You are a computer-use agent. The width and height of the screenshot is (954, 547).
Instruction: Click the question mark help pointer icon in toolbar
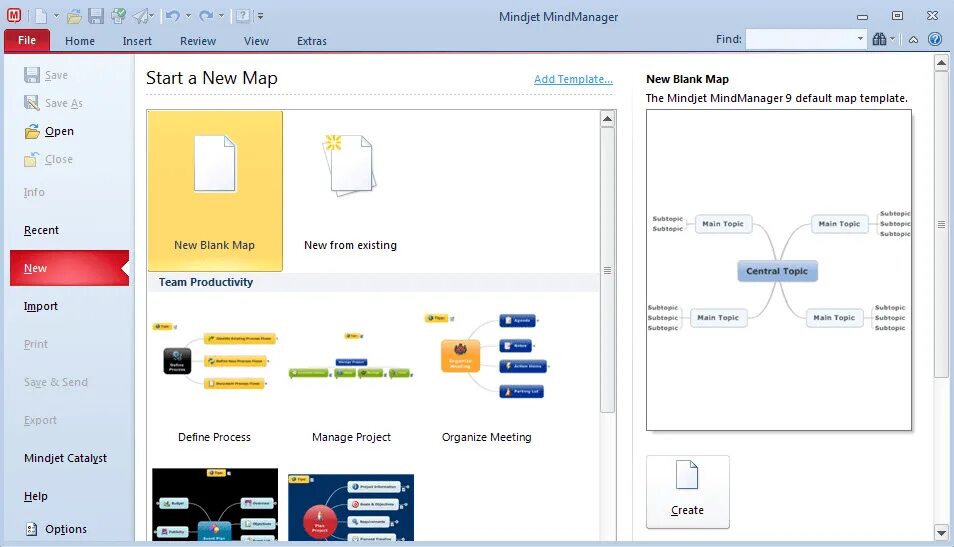click(243, 16)
